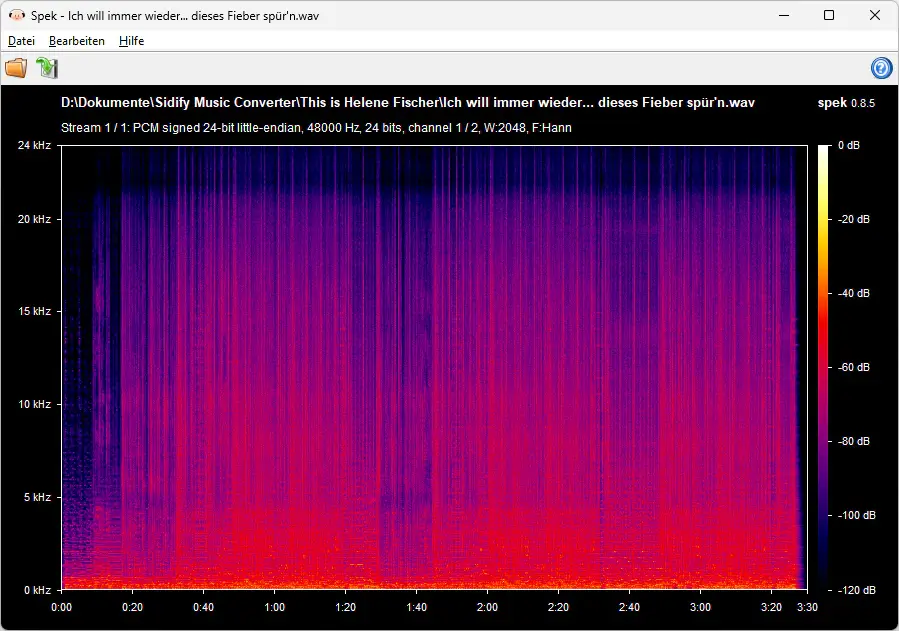Click the Spek app icon in title bar
This screenshot has height=631, width=899.
(16, 15)
